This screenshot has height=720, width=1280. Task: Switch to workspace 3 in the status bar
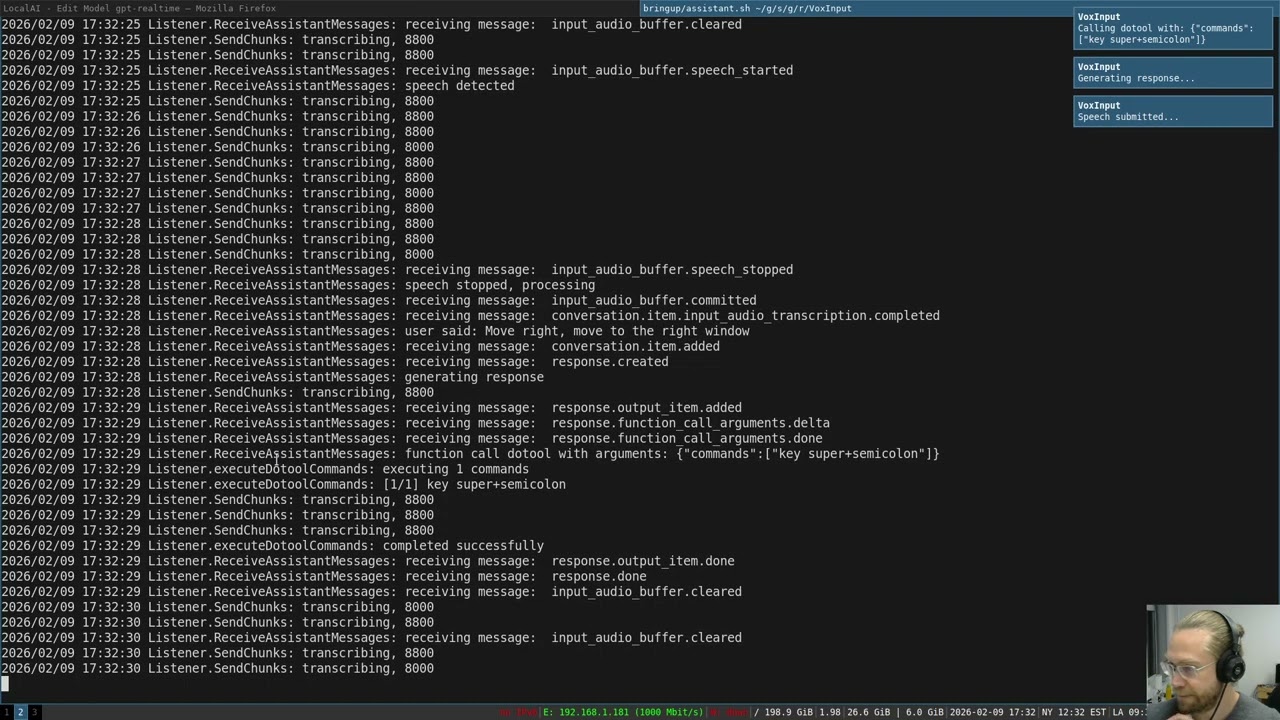(x=34, y=712)
